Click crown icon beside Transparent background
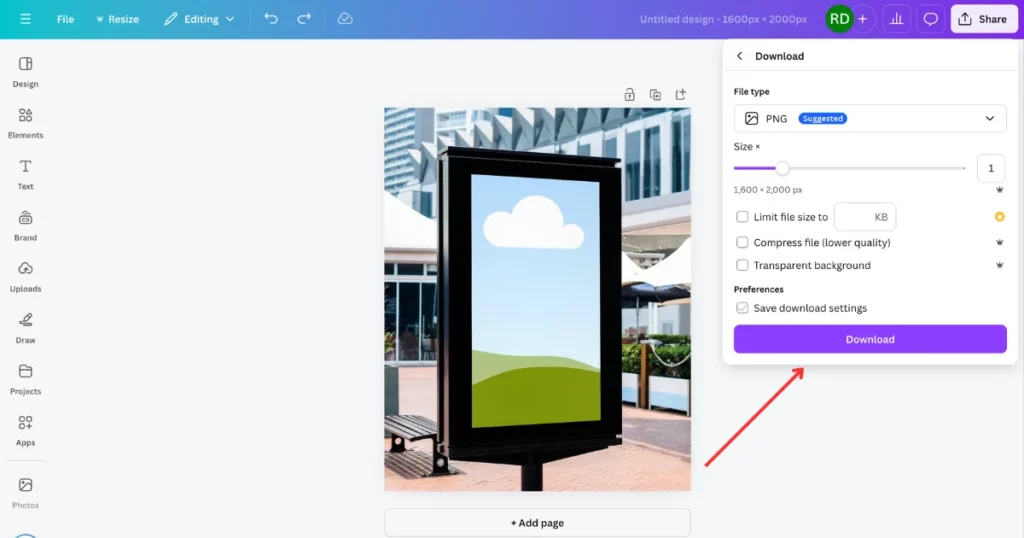 tap(999, 265)
